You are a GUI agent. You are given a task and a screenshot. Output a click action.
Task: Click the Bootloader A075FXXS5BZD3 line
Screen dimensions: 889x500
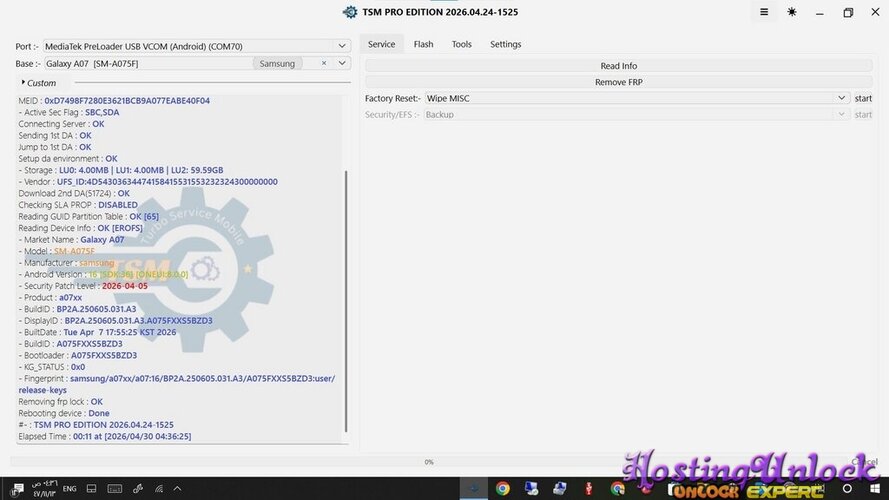(78, 355)
